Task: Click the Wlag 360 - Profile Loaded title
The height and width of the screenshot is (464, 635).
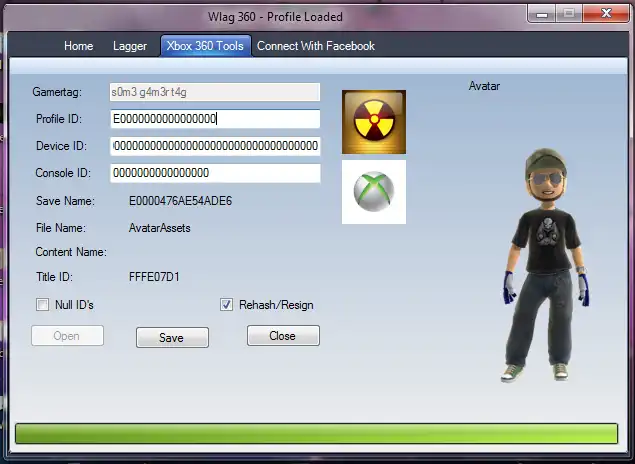Action: click(275, 17)
